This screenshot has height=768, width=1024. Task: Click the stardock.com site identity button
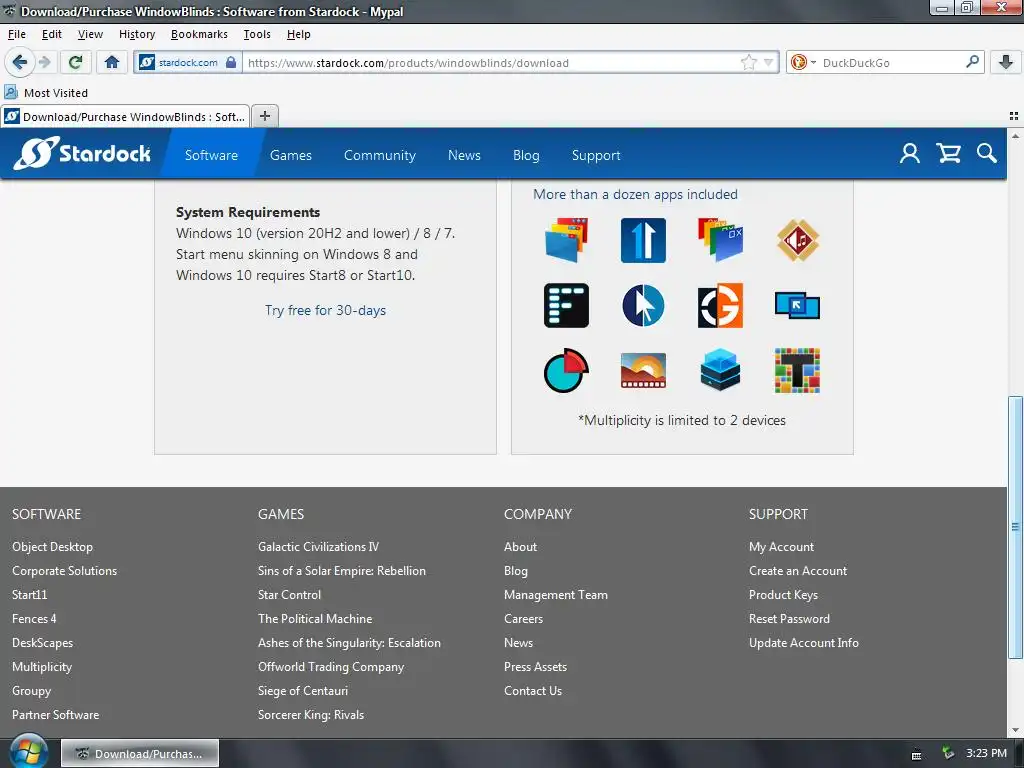pyautogui.click(x=187, y=62)
